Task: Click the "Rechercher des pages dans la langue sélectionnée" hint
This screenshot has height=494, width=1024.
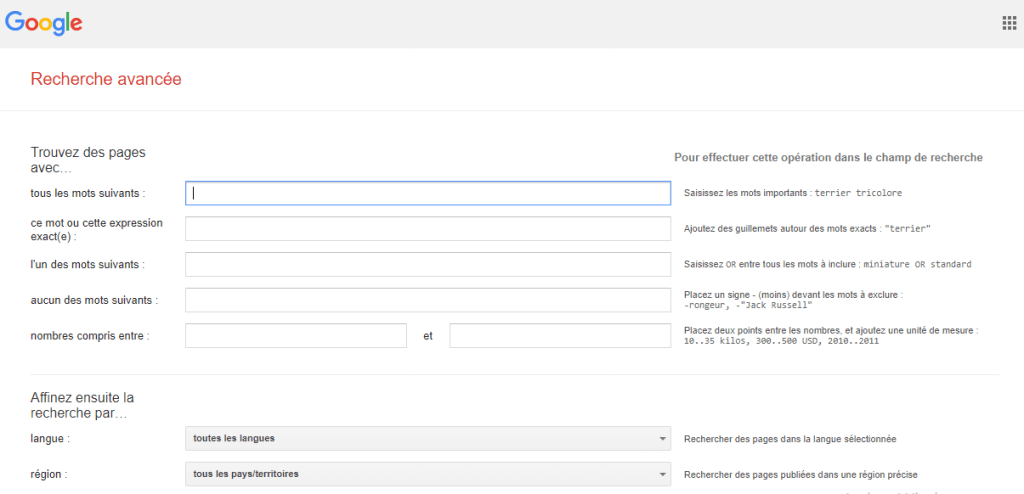Action: click(x=789, y=439)
